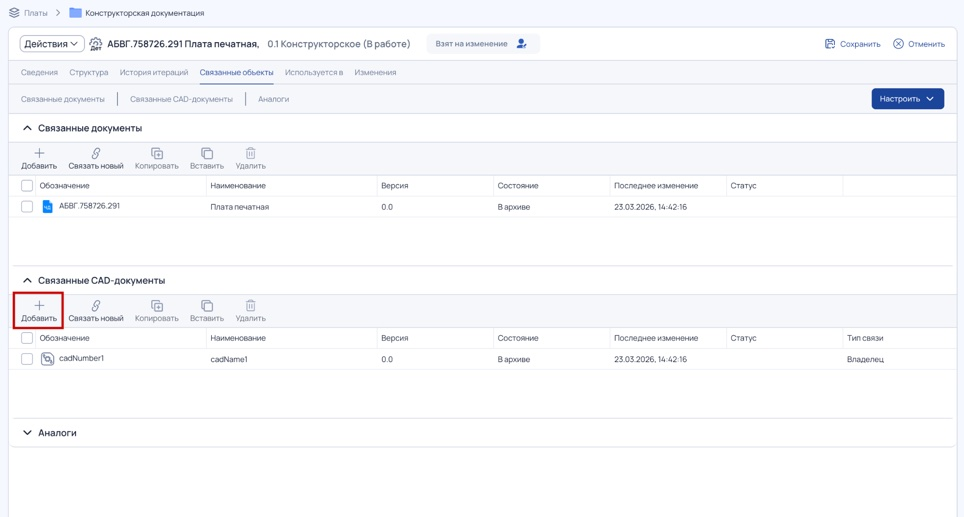
Task: Collapse the Связанные CAD-документы section
Action: click(27, 280)
